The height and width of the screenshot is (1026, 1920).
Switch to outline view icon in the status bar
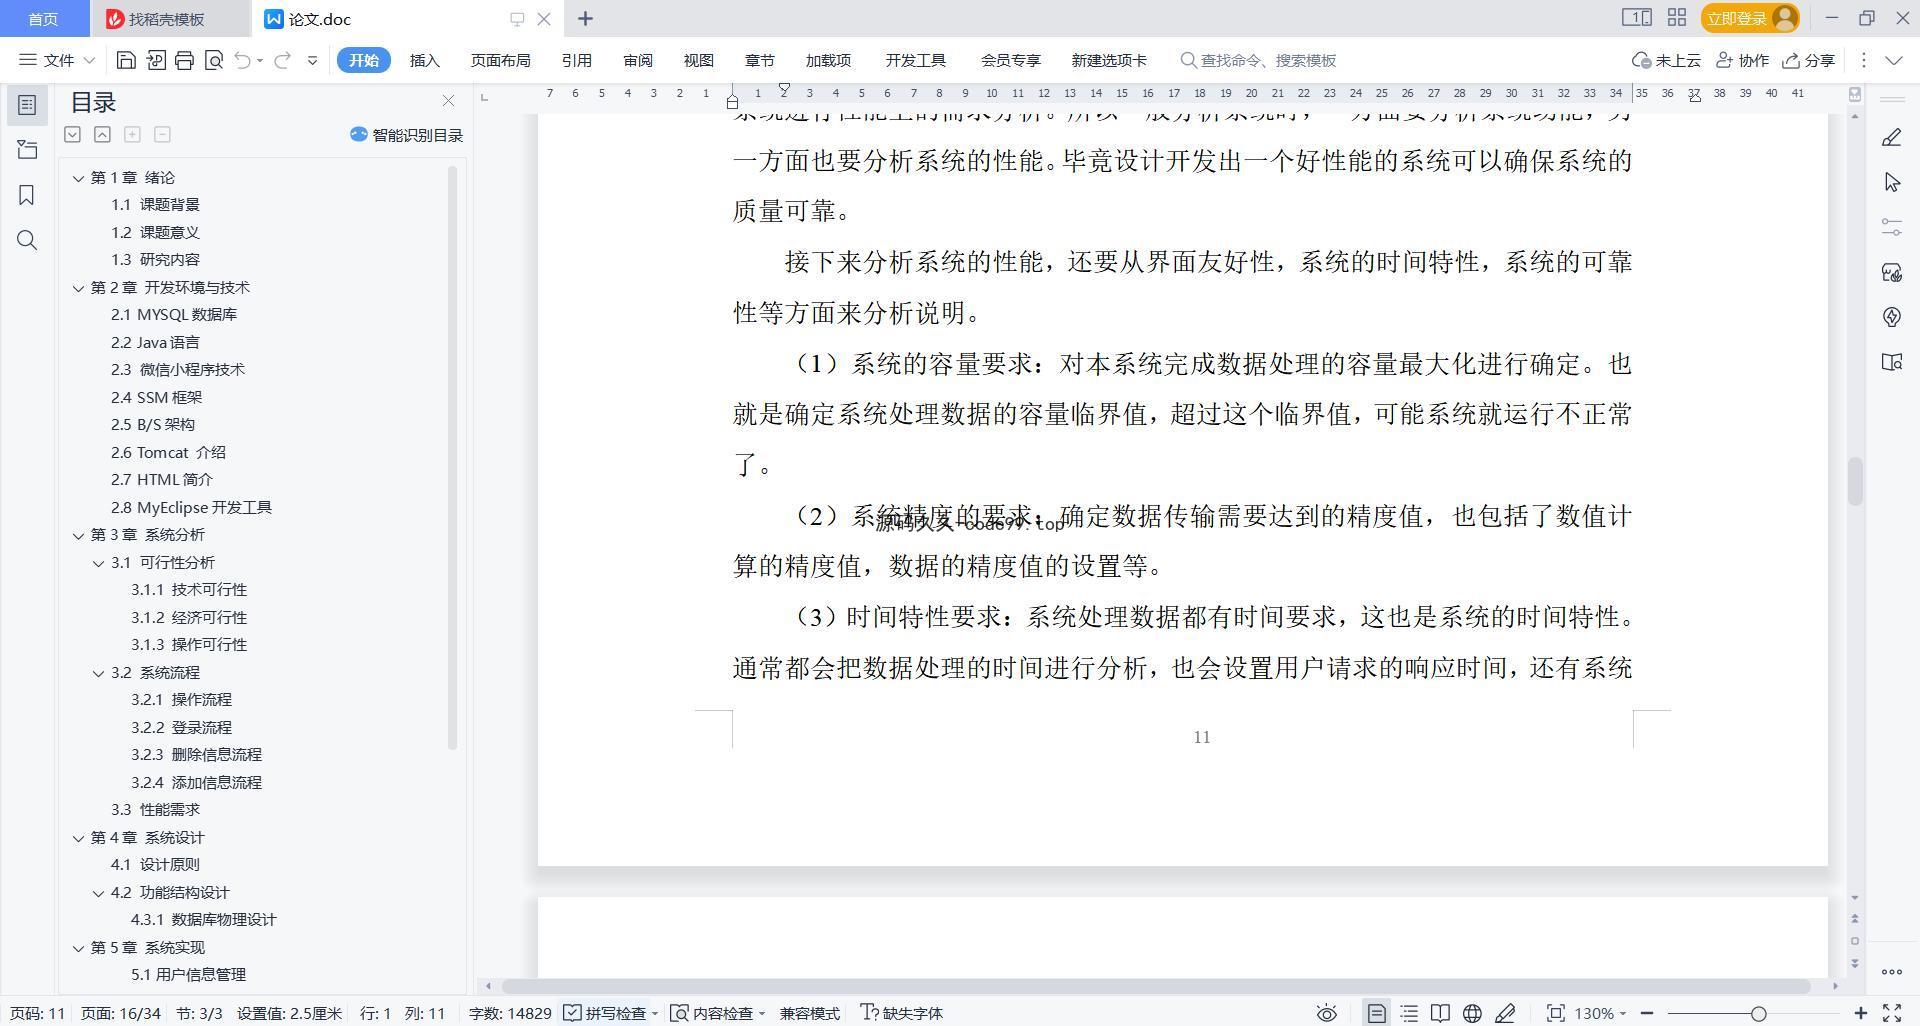pos(1409,1013)
